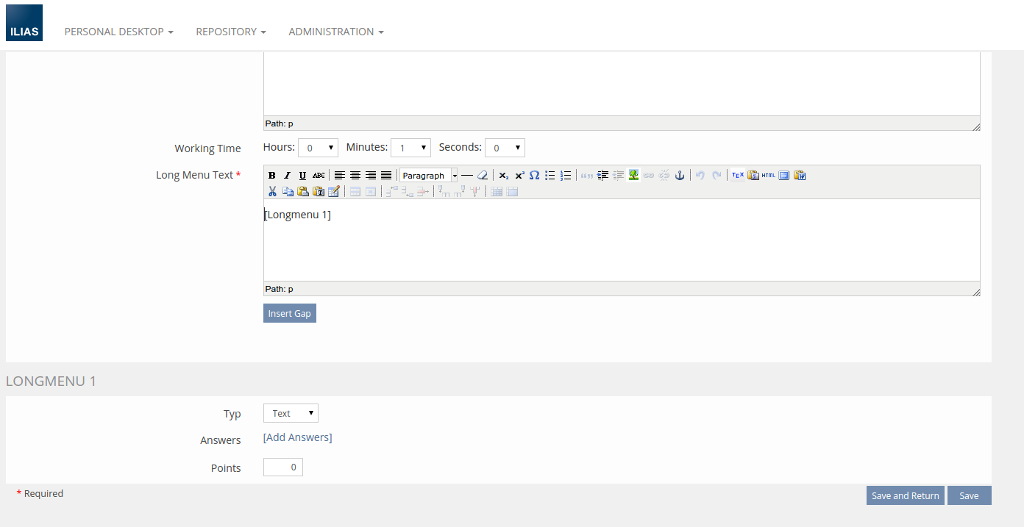Insert an image using the picture icon
The image size is (1024, 527).
coord(634,176)
